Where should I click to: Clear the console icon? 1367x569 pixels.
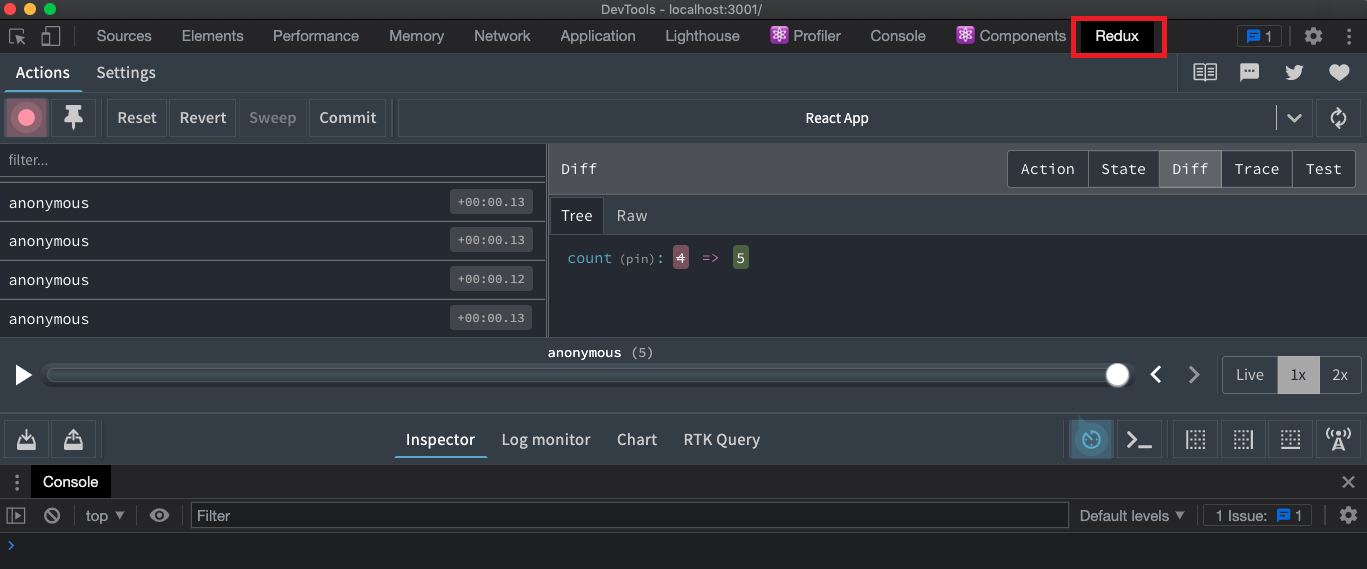tap(52, 516)
